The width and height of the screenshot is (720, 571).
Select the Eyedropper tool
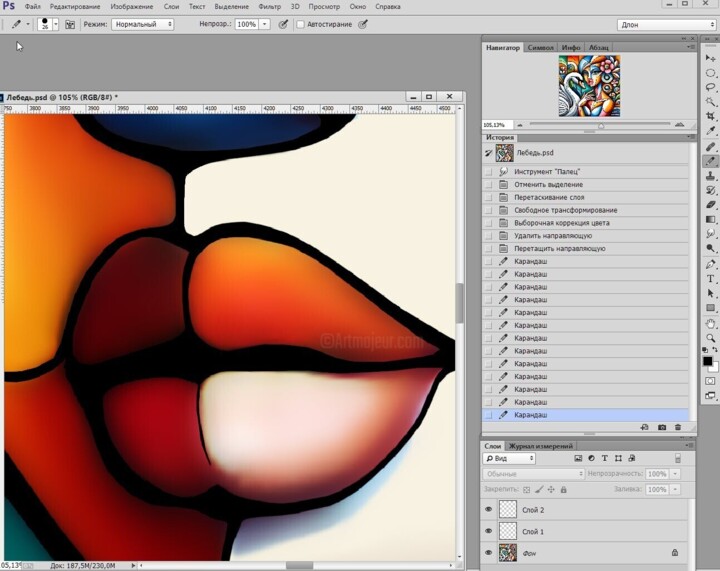pos(710,130)
